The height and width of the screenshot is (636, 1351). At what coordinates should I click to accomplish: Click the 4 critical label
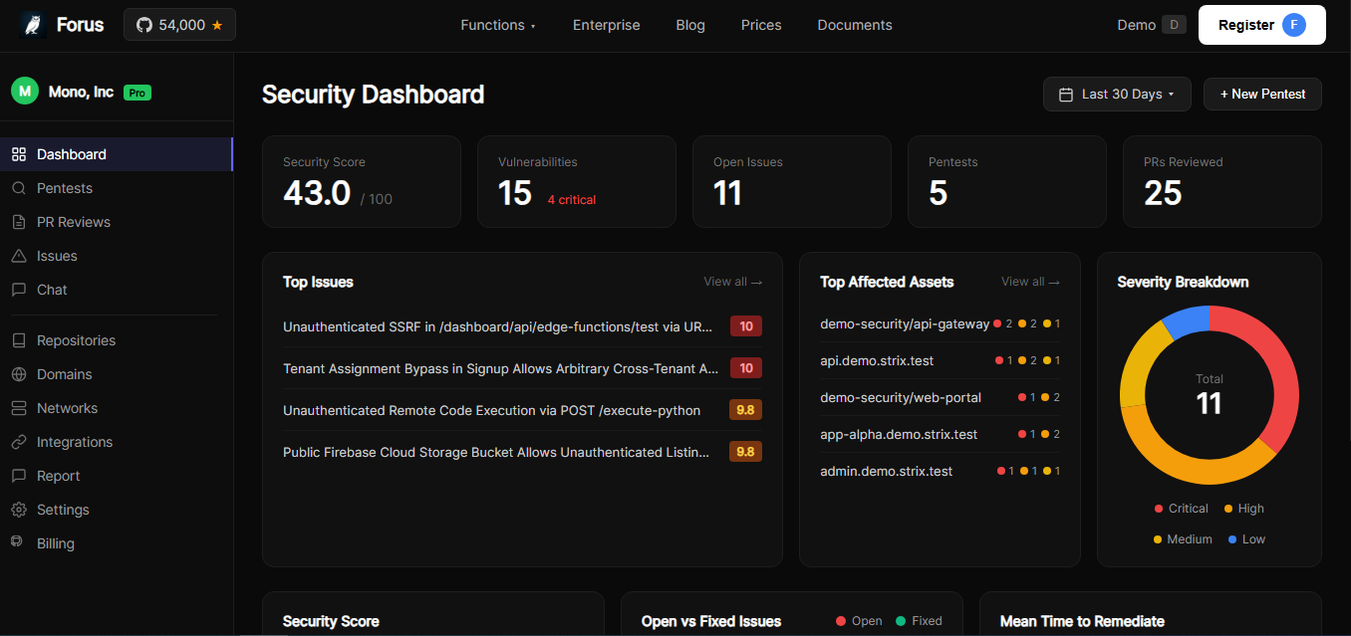coord(571,200)
